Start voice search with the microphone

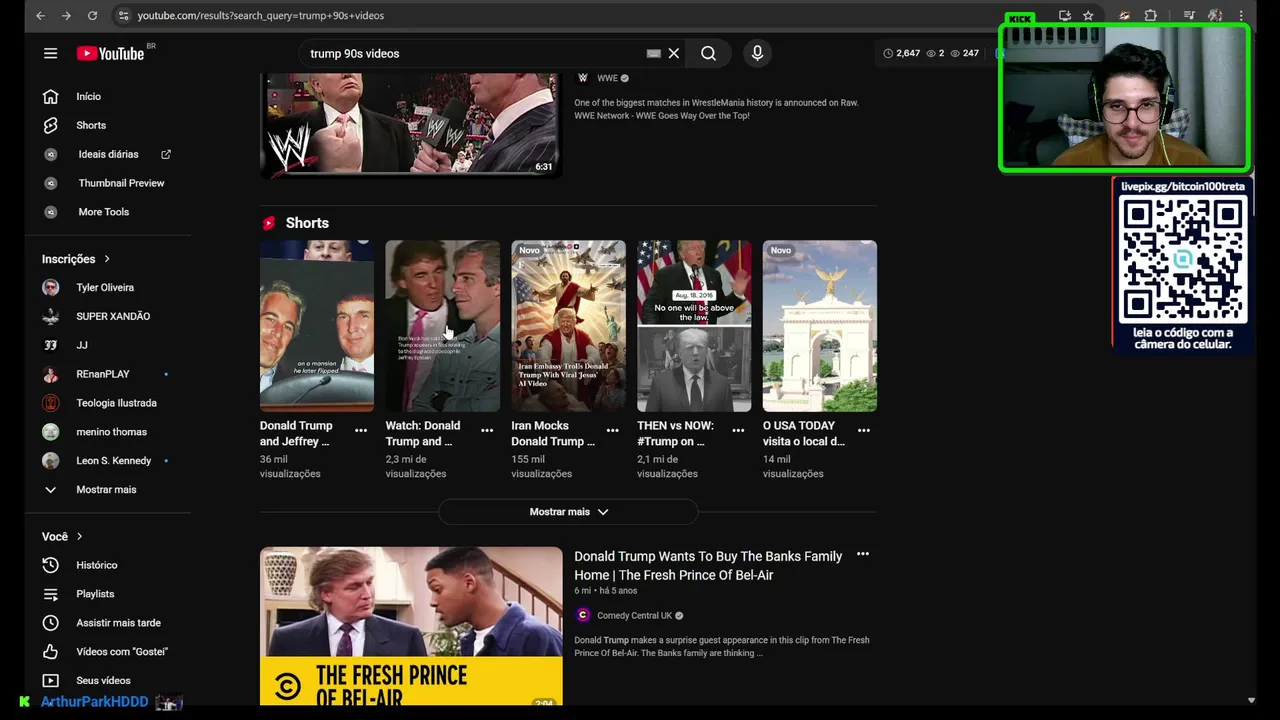point(757,53)
